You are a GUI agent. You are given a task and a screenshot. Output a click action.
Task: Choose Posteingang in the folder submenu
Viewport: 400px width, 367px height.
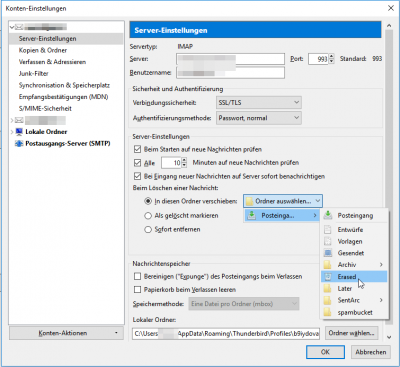click(x=354, y=215)
